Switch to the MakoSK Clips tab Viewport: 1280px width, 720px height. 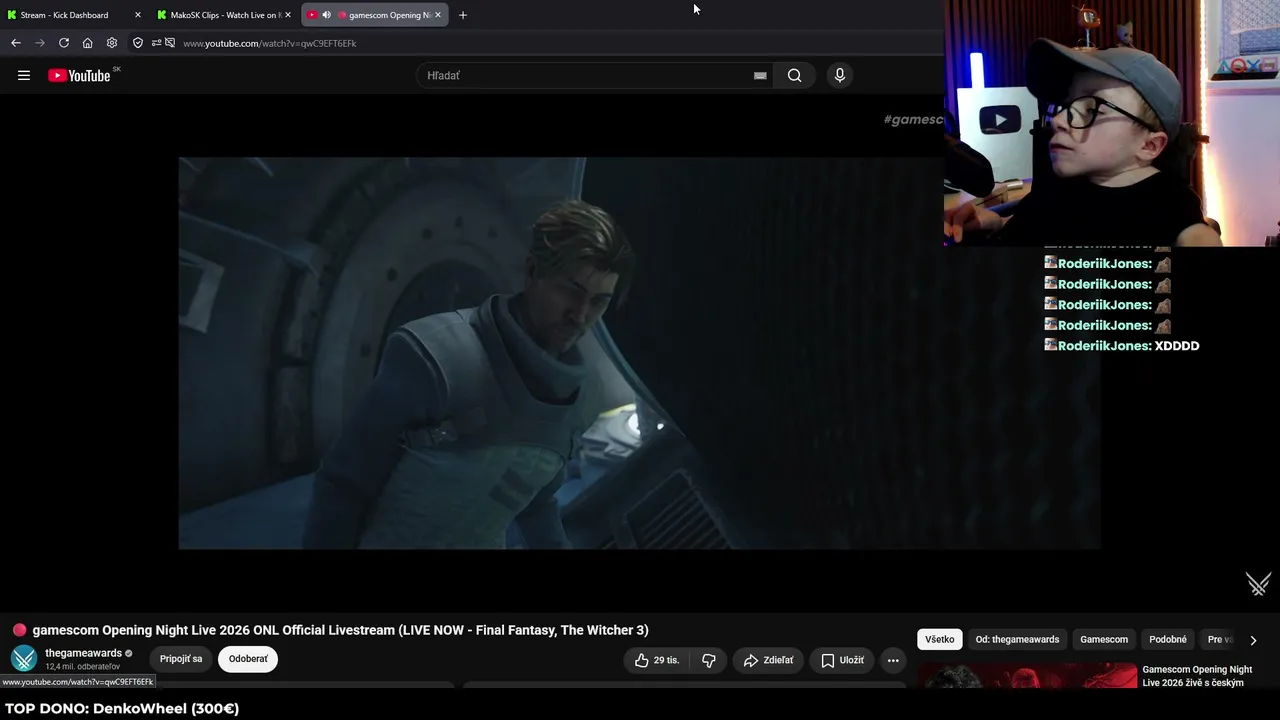pyautogui.click(x=223, y=15)
